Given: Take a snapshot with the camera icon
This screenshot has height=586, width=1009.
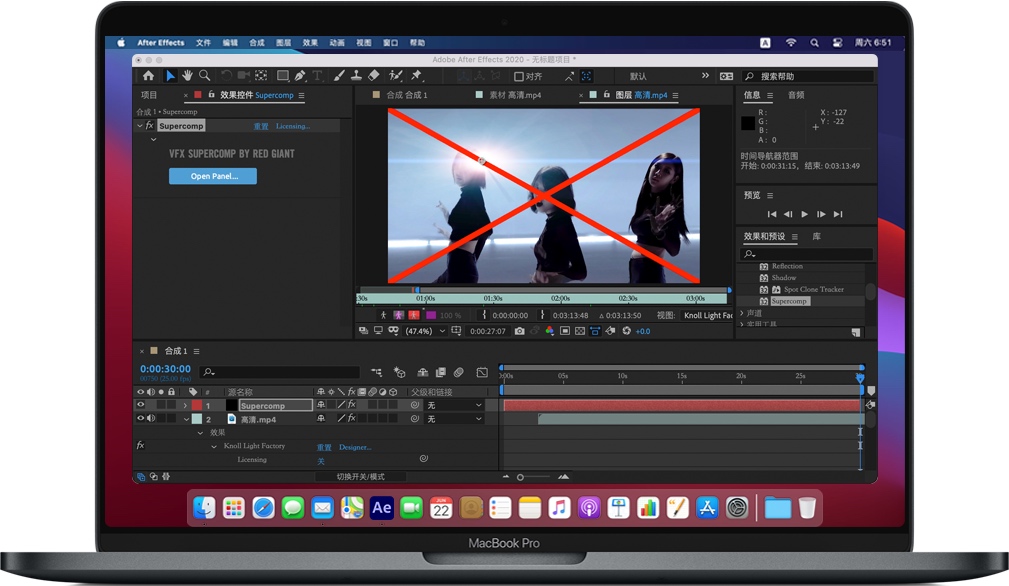Looking at the screenshot, I should click(x=519, y=330).
